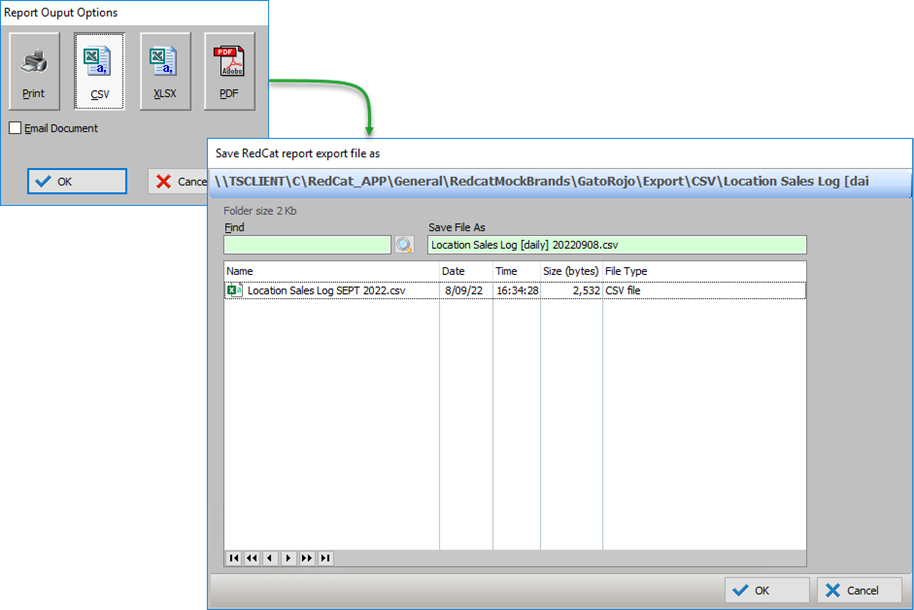Viewport: 914px width, 610px height.
Task: Run search with the magnifier icon
Action: 404,245
